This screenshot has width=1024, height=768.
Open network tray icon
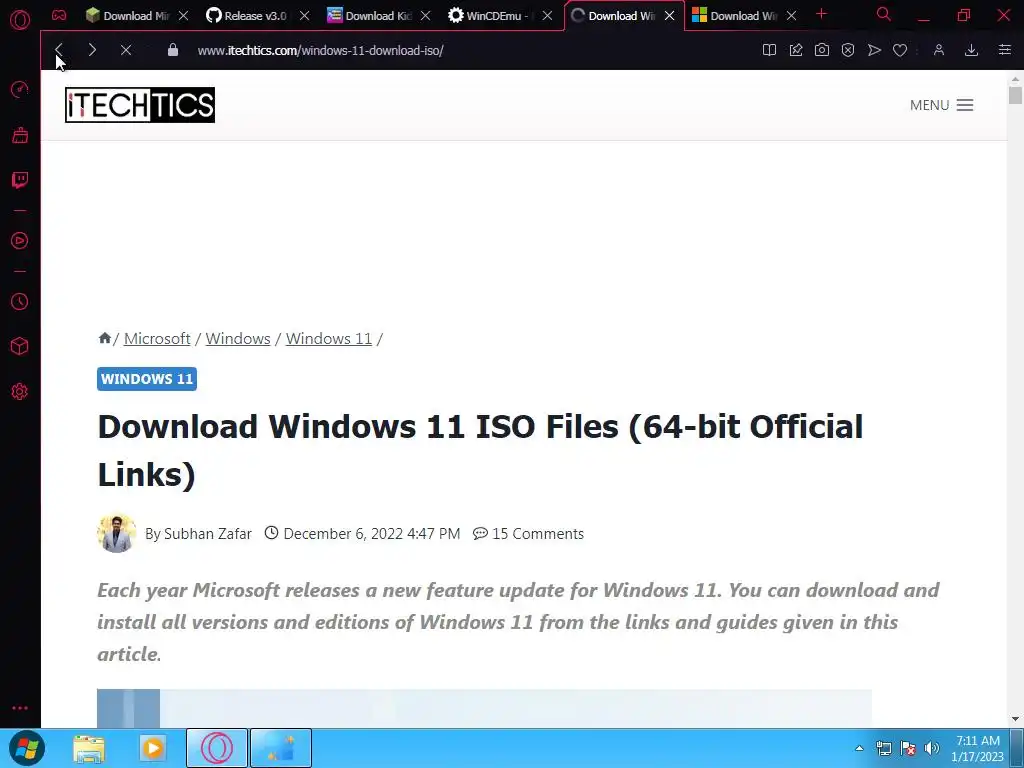click(884, 748)
